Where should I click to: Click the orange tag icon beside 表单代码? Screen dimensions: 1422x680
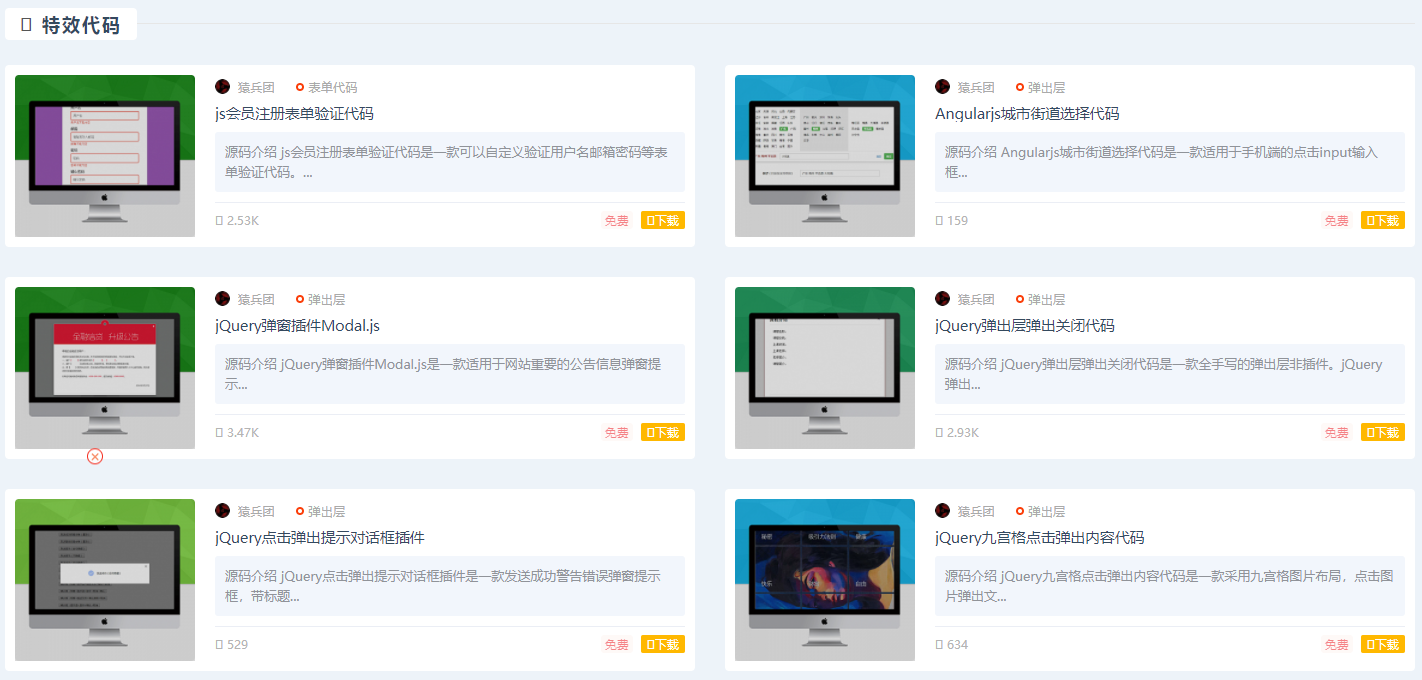300,87
